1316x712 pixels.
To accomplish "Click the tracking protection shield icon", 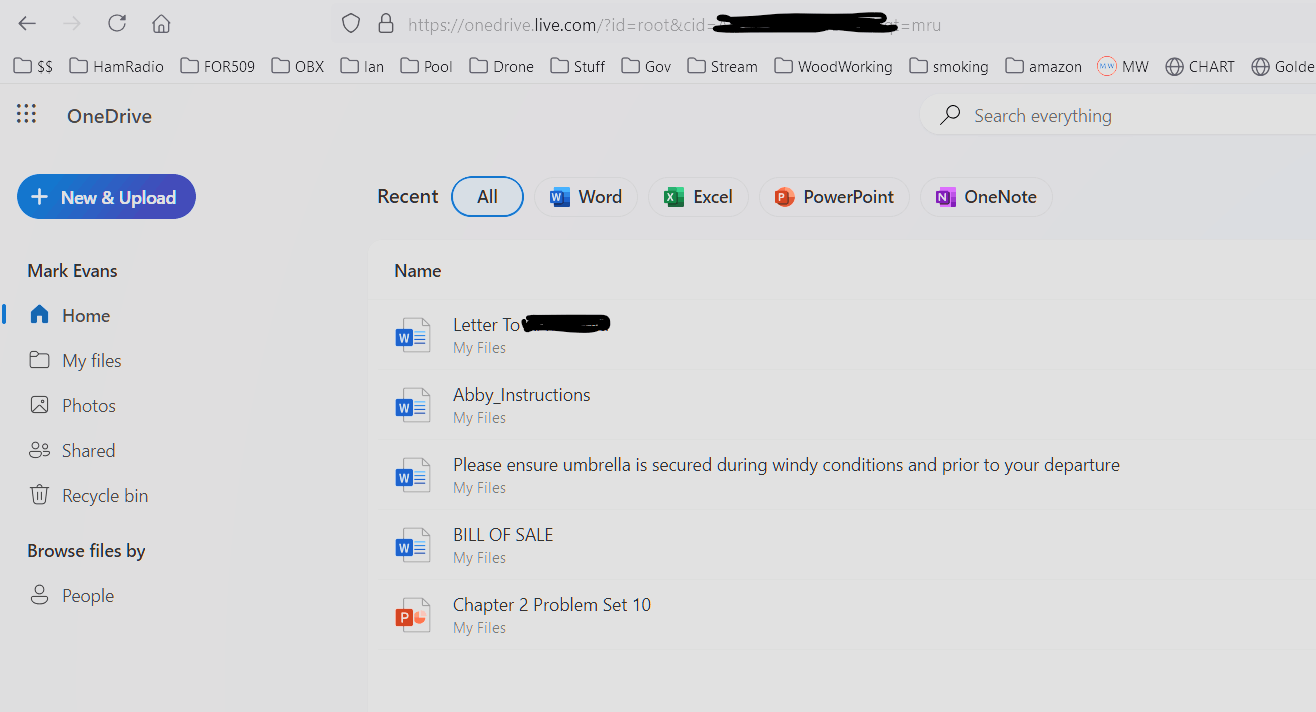I will coord(350,24).
